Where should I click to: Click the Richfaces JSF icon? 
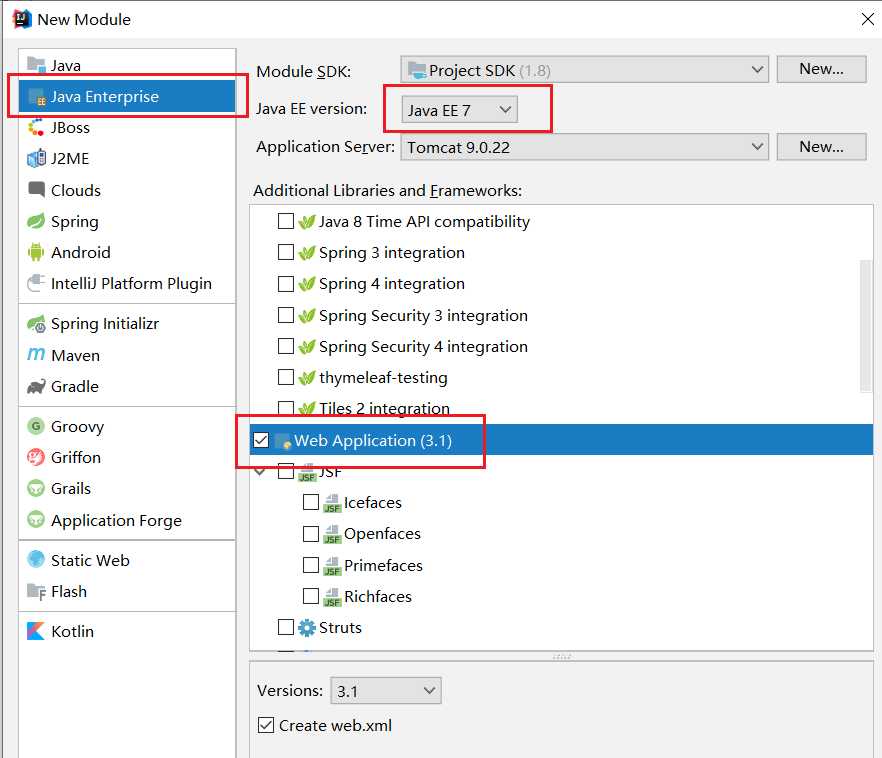tap(332, 597)
